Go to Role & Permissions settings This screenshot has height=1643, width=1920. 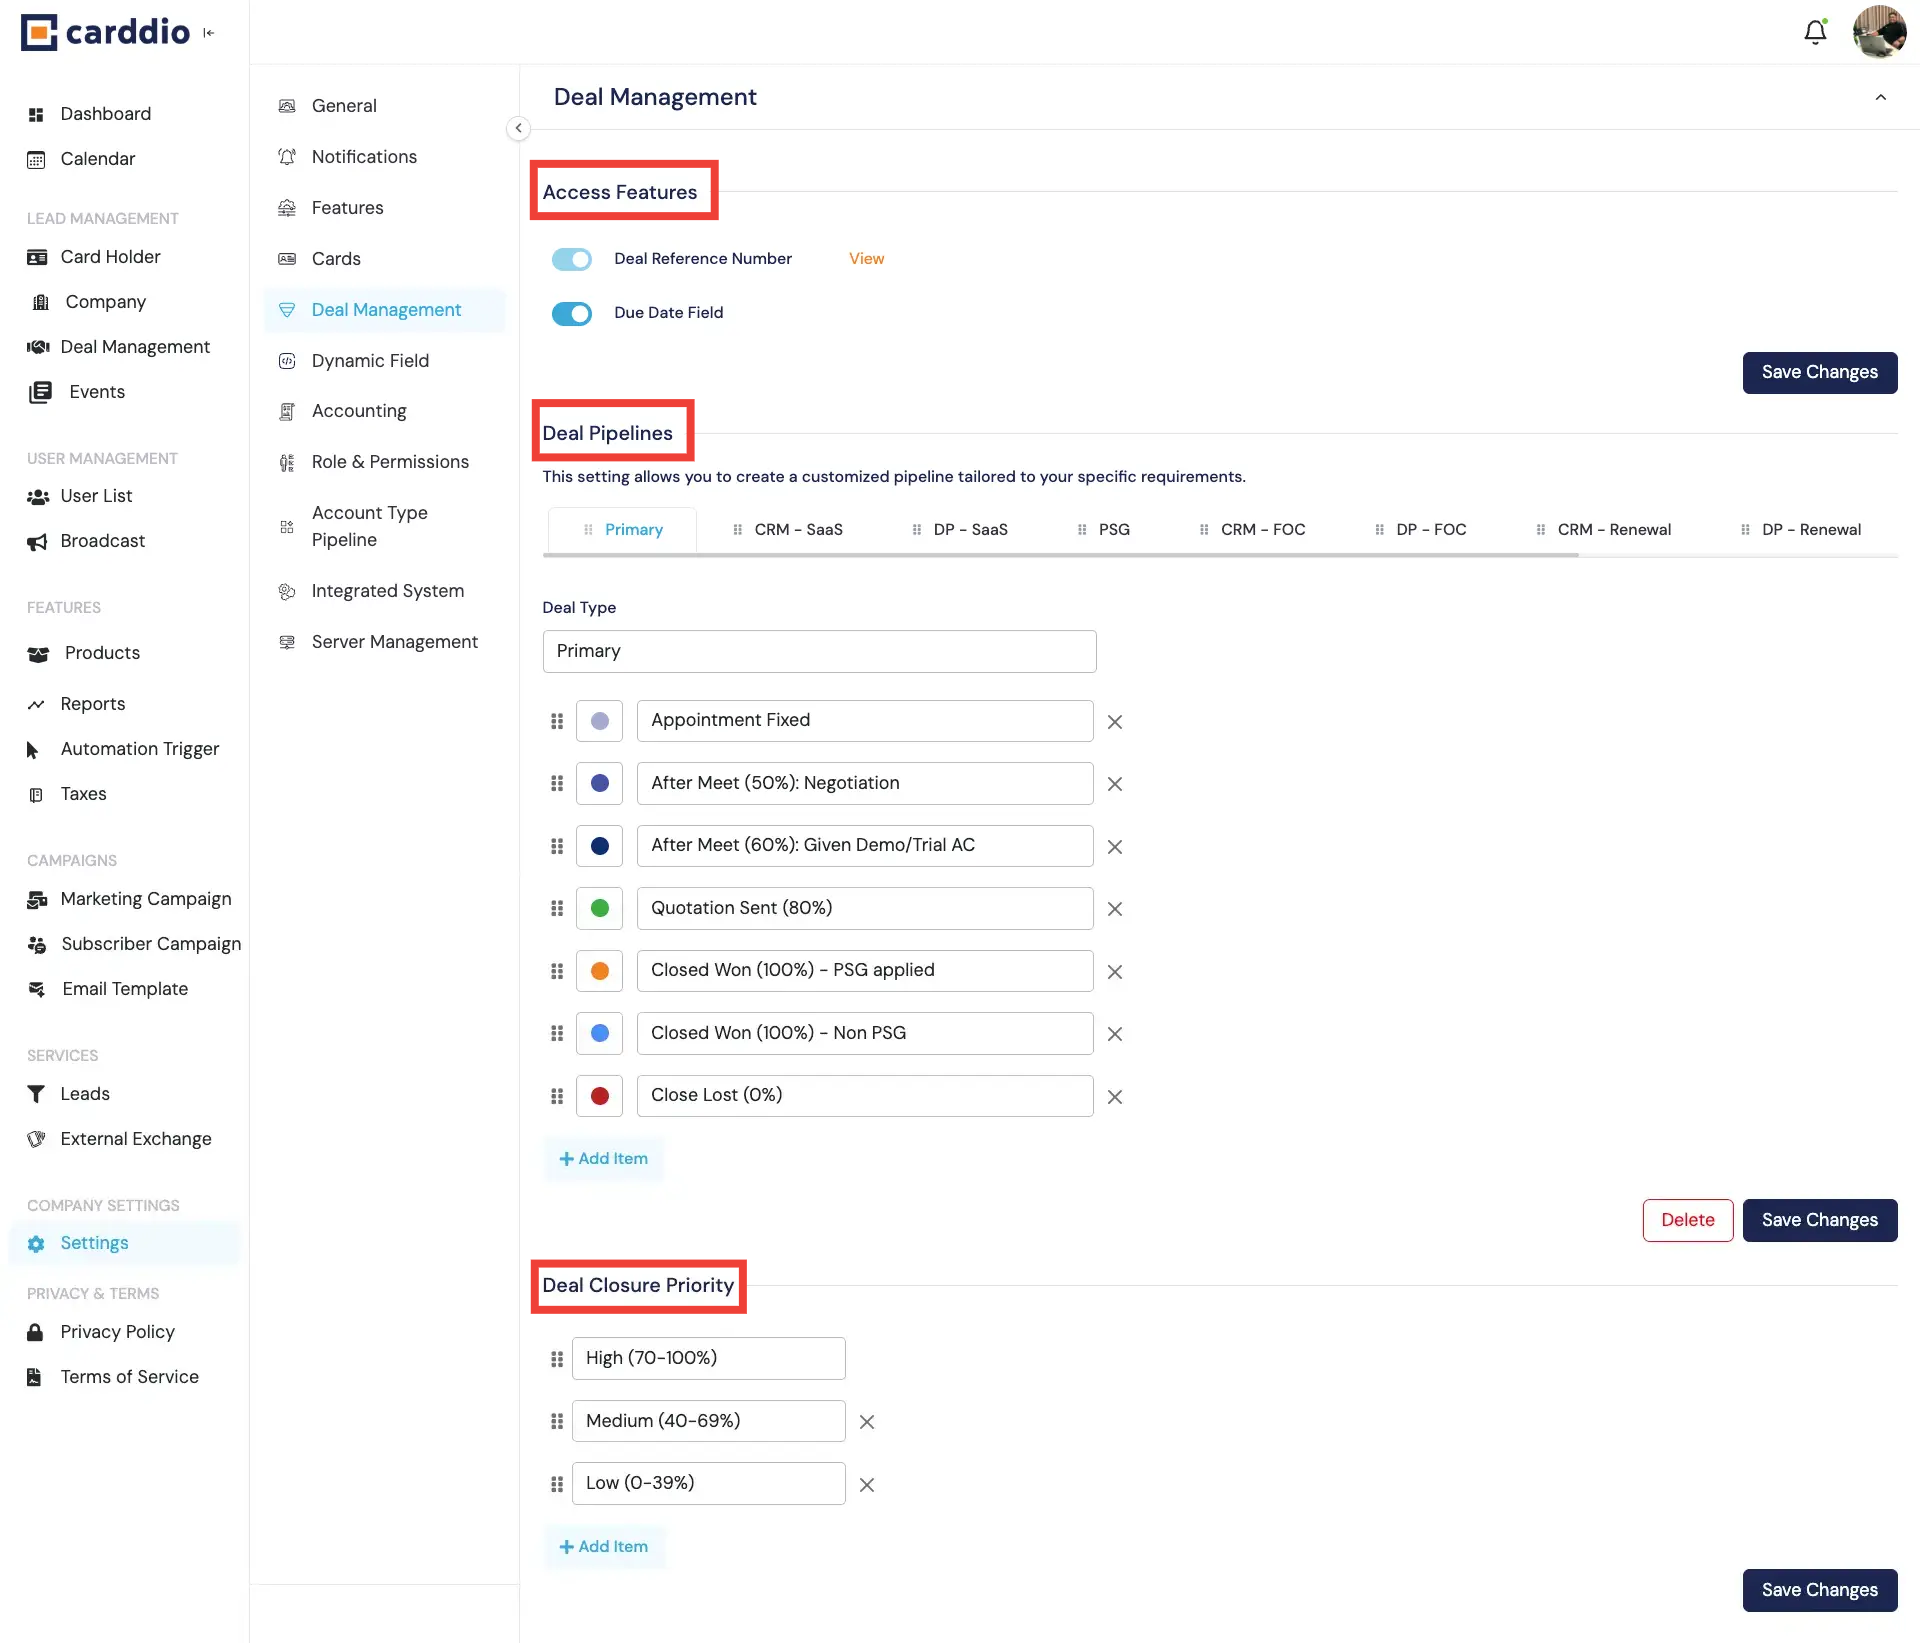389,461
